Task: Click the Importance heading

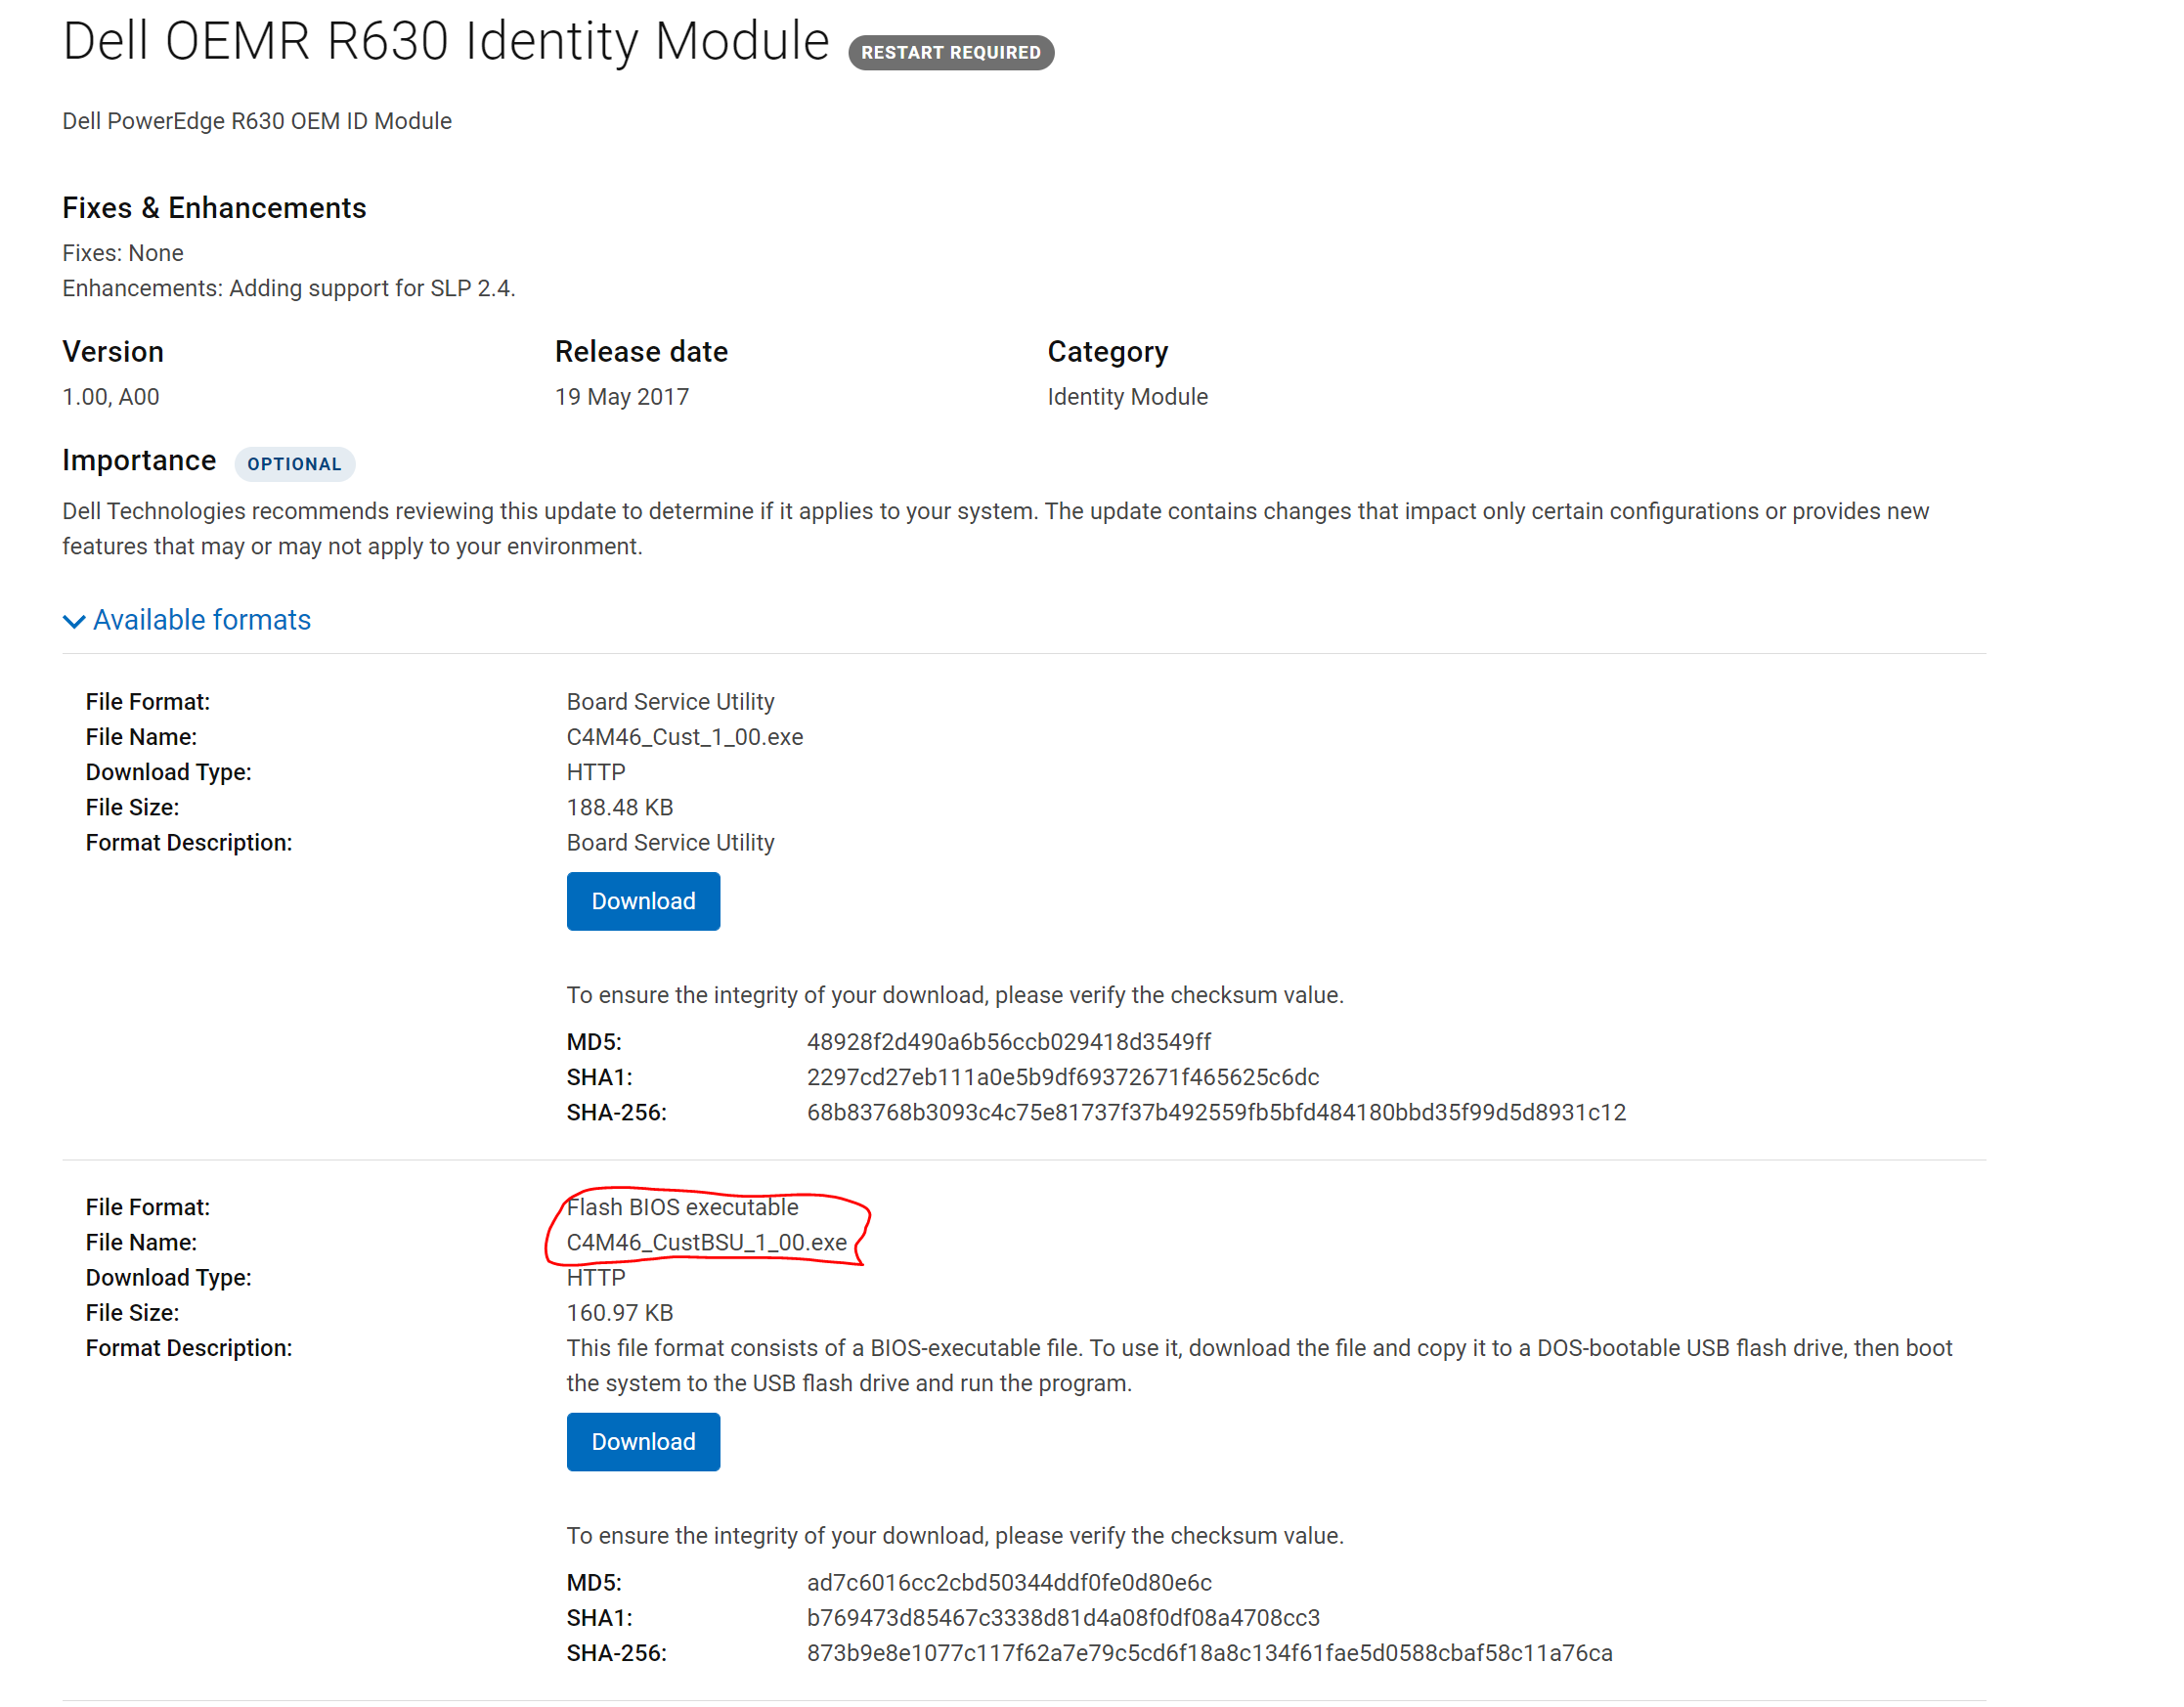Action: [x=139, y=461]
